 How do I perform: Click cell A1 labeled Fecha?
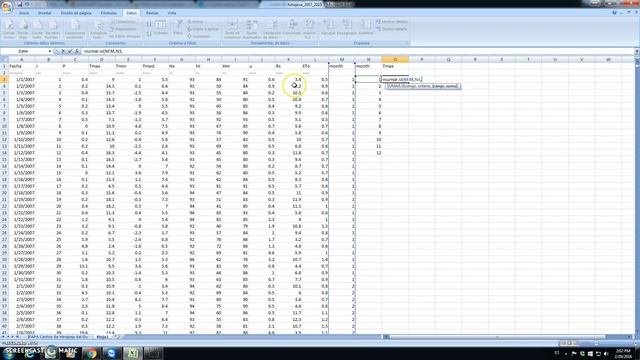coord(22,66)
